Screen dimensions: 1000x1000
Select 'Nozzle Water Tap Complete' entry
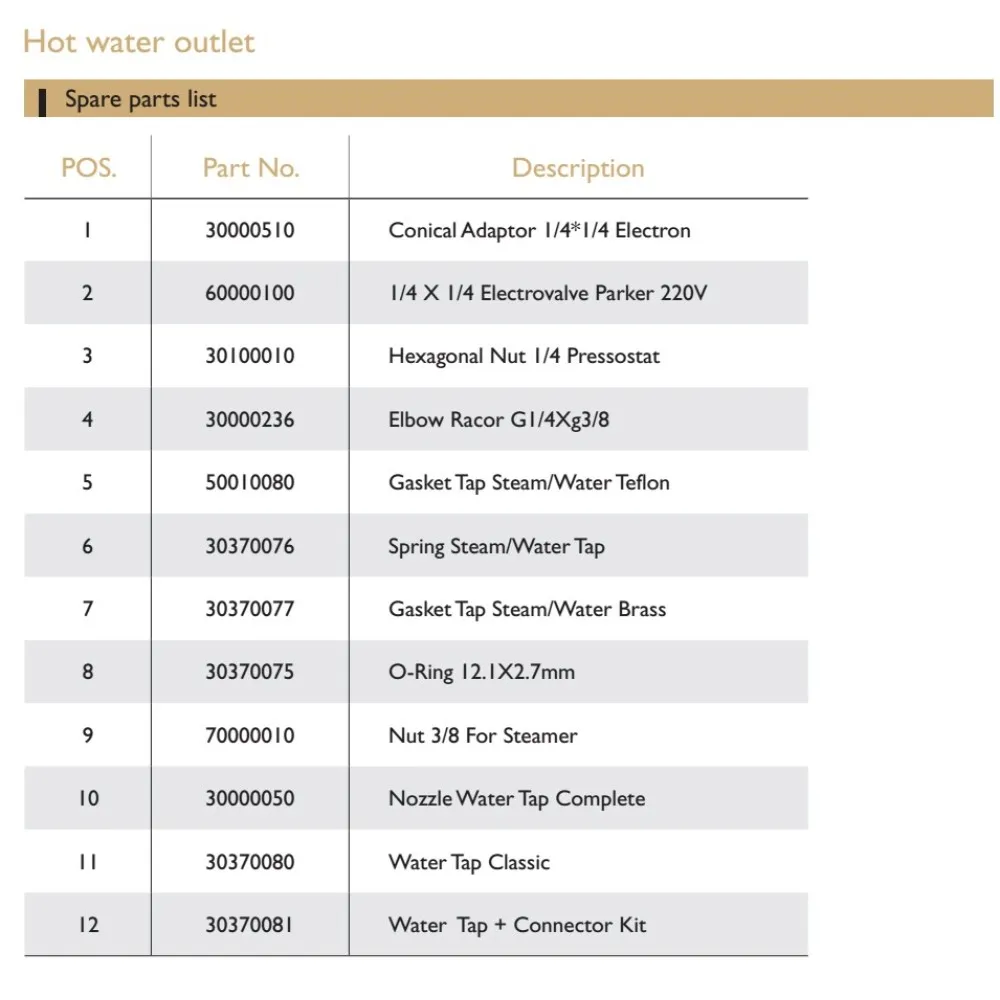tap(516, 799)
